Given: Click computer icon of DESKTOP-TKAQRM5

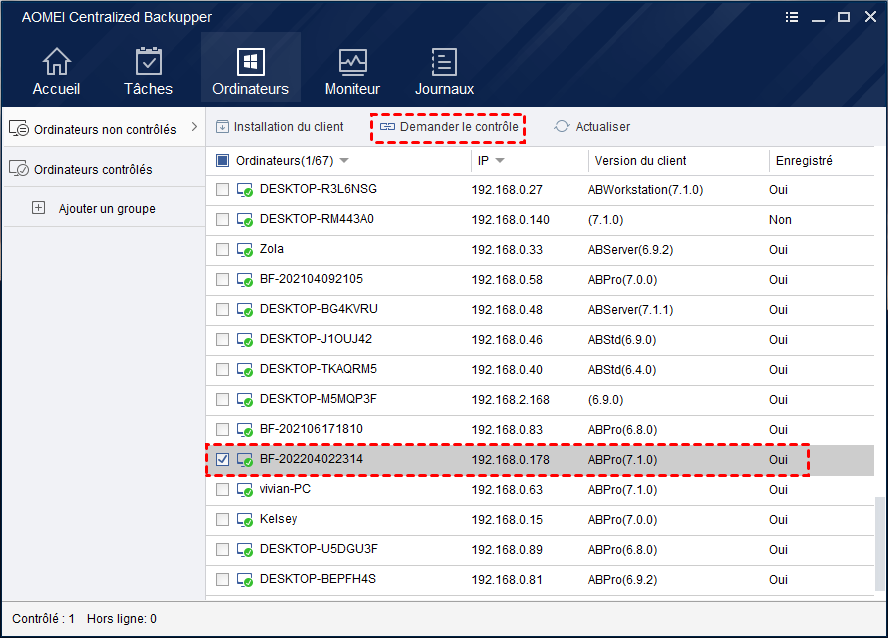Looking at the screenshot, I should click(x=245, y=370).
